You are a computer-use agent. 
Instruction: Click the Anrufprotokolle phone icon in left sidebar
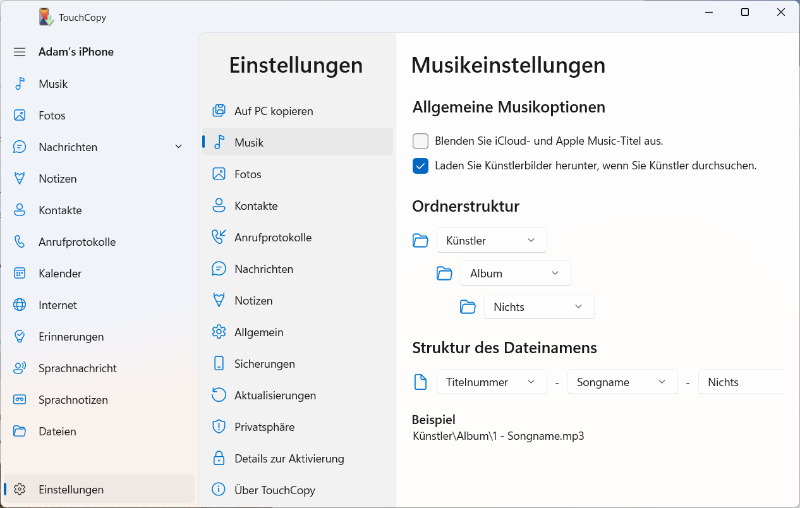[x=19, y=242]
